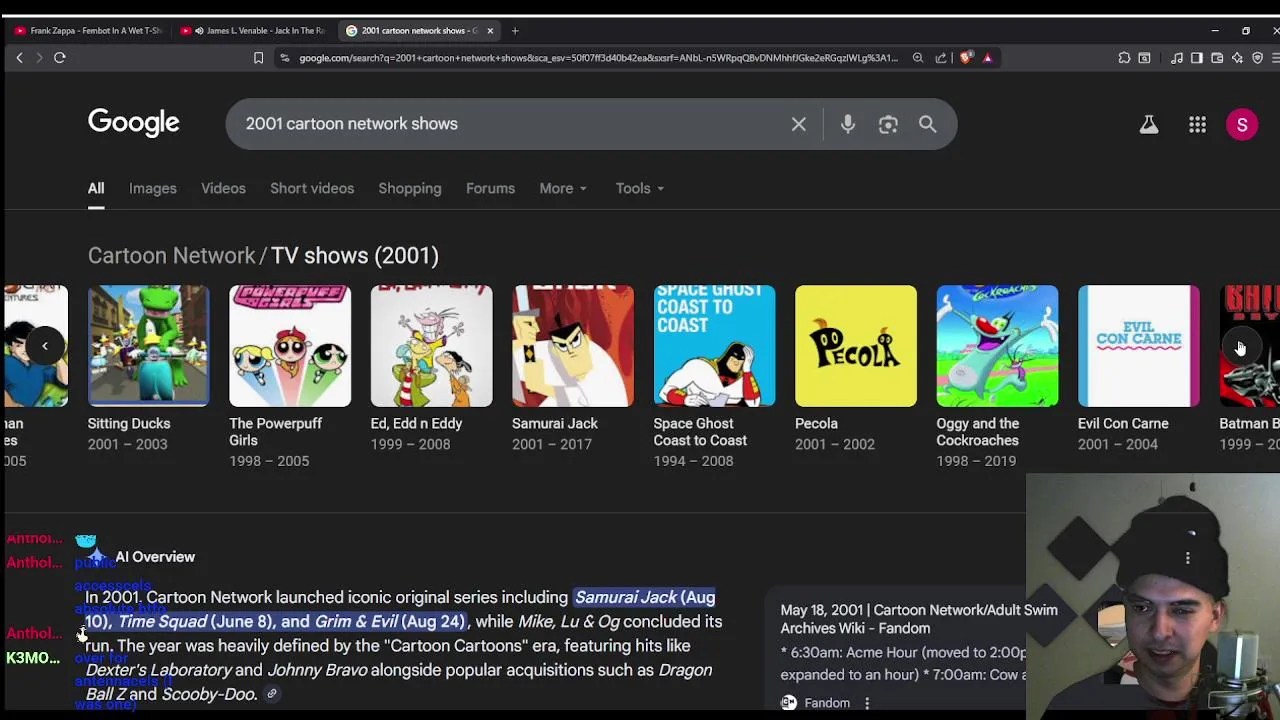This screenshot has width=1280, height=720.
Task: Click the Fandom source label
Action: tap(827, 703)
